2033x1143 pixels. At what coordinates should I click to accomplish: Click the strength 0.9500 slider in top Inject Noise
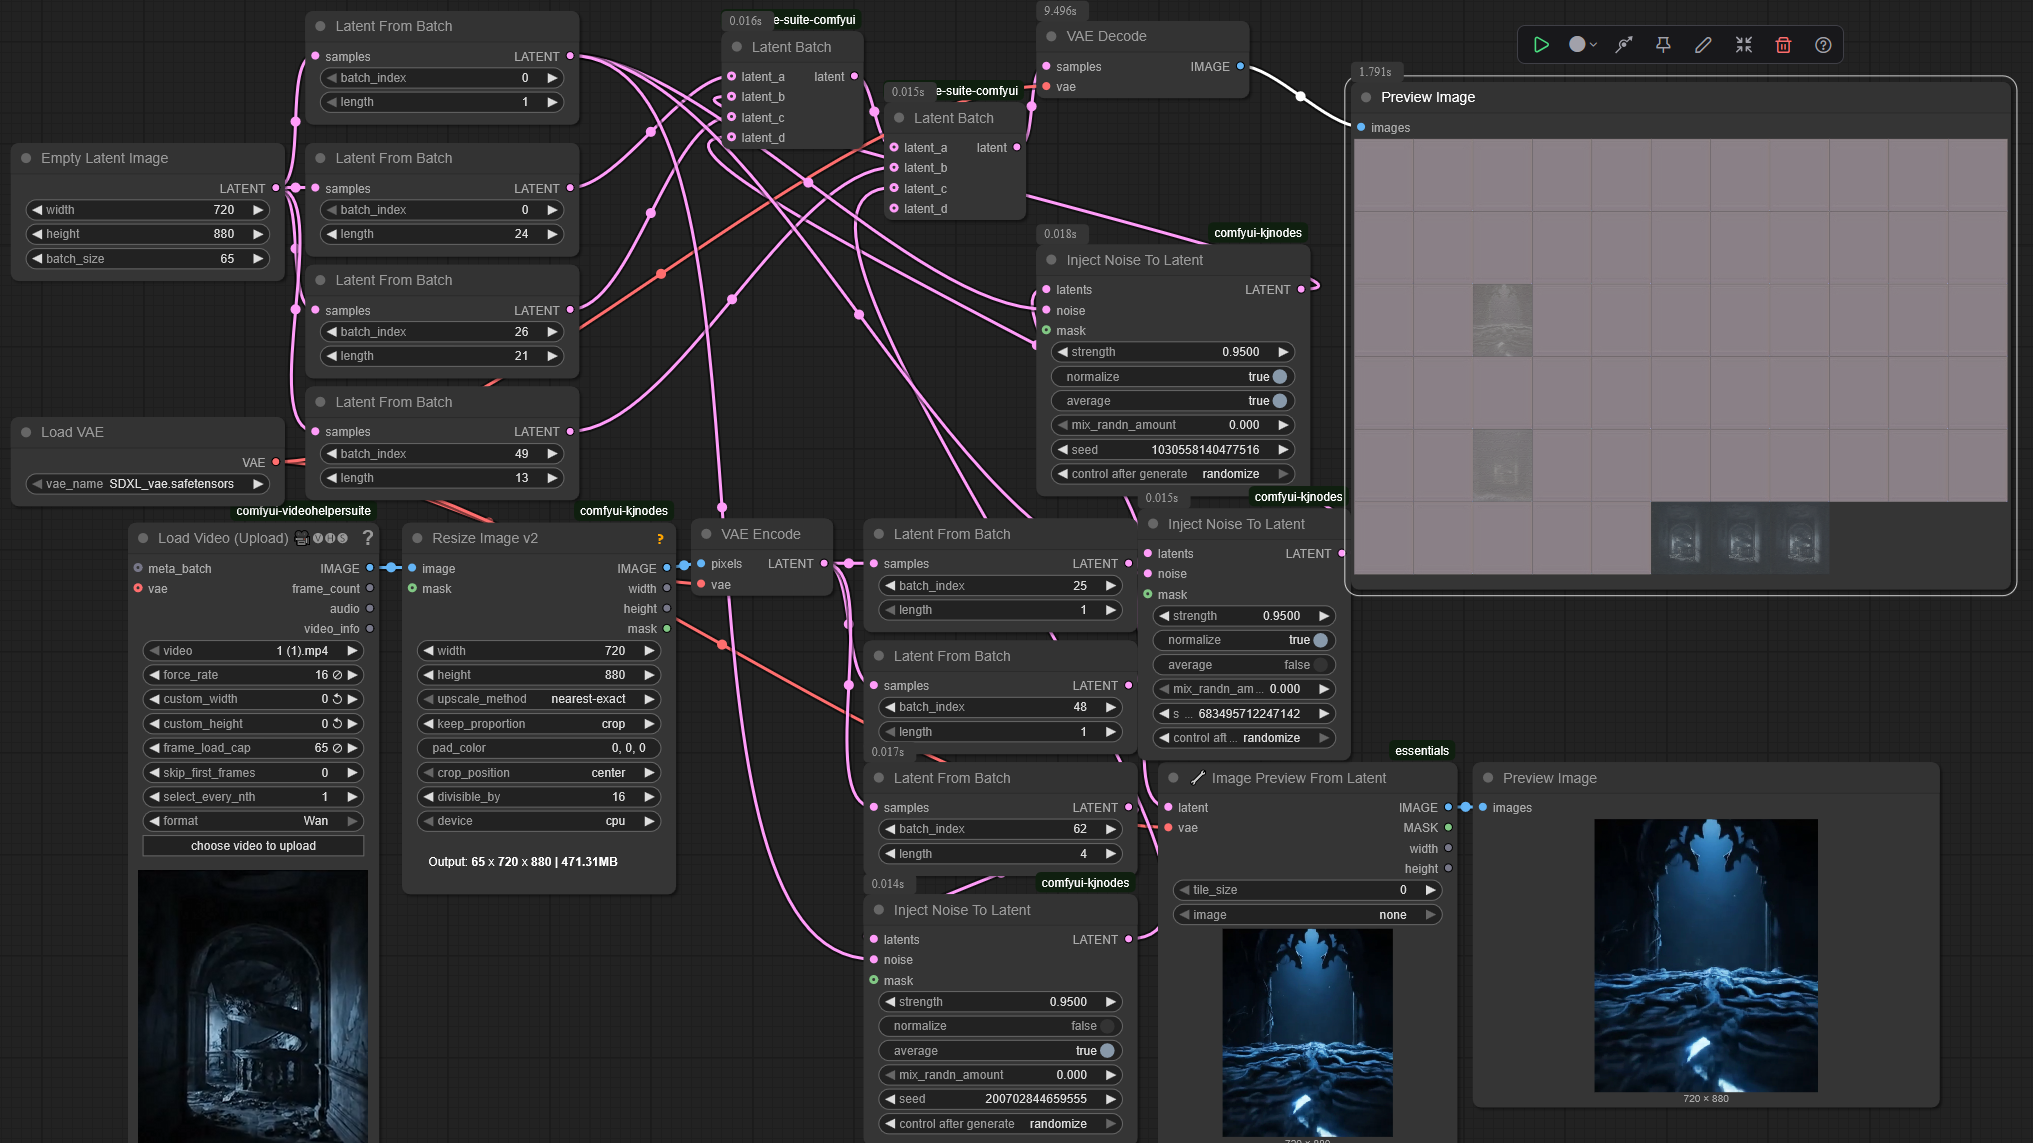point(1172,352)
